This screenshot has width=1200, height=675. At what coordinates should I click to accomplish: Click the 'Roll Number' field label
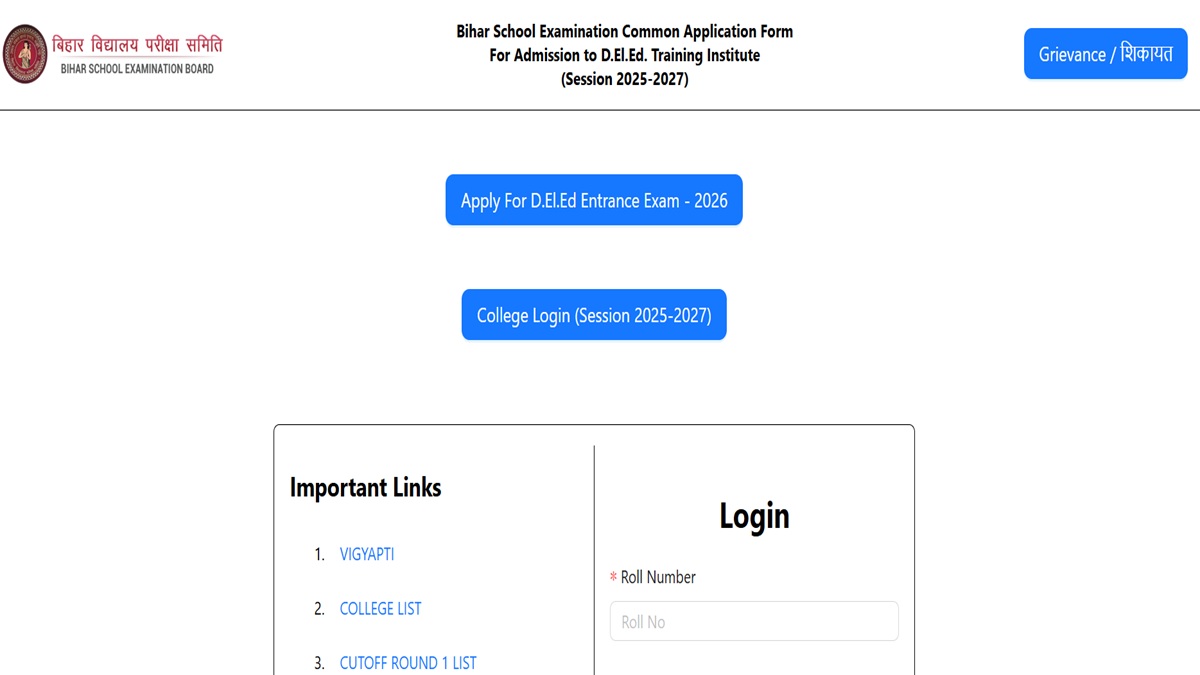tap(658, 577)
